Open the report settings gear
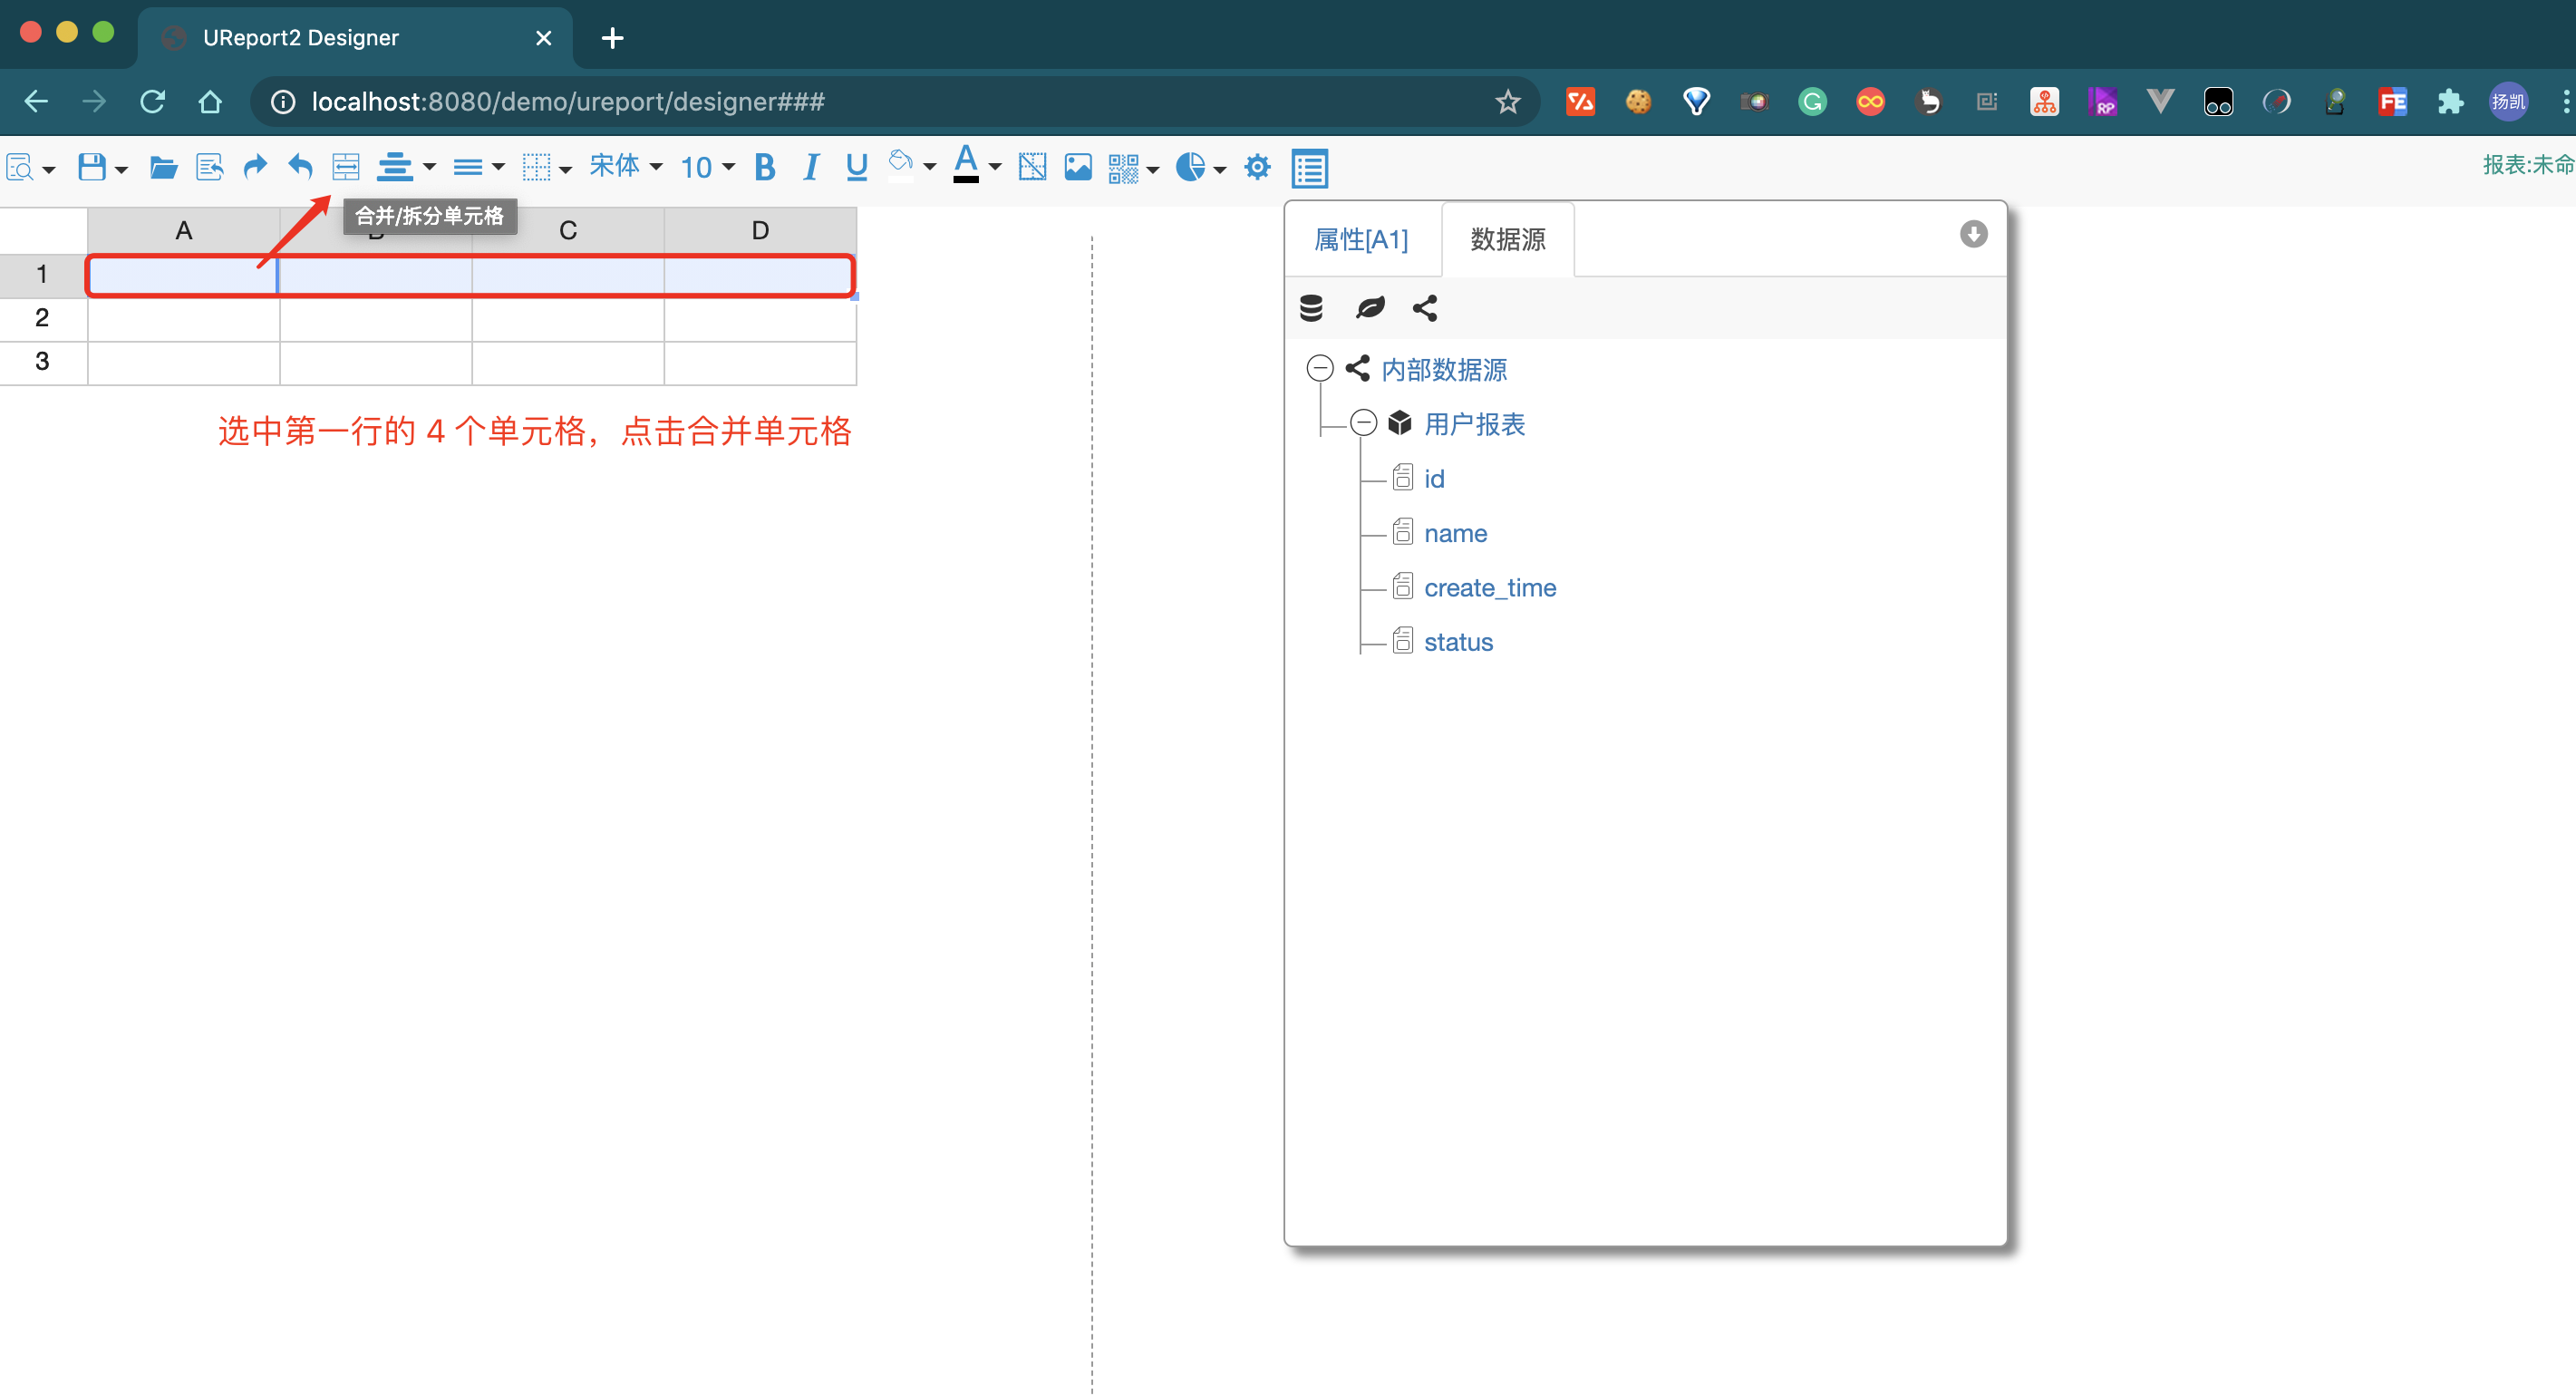The height and width of the screenshot is (1396, 2576). 1257,167
